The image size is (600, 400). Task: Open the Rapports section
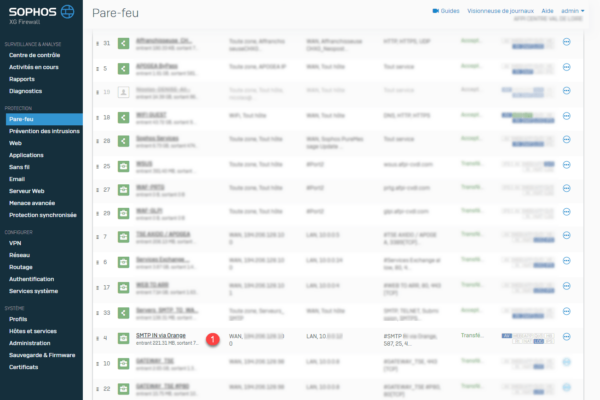point(22,79)
